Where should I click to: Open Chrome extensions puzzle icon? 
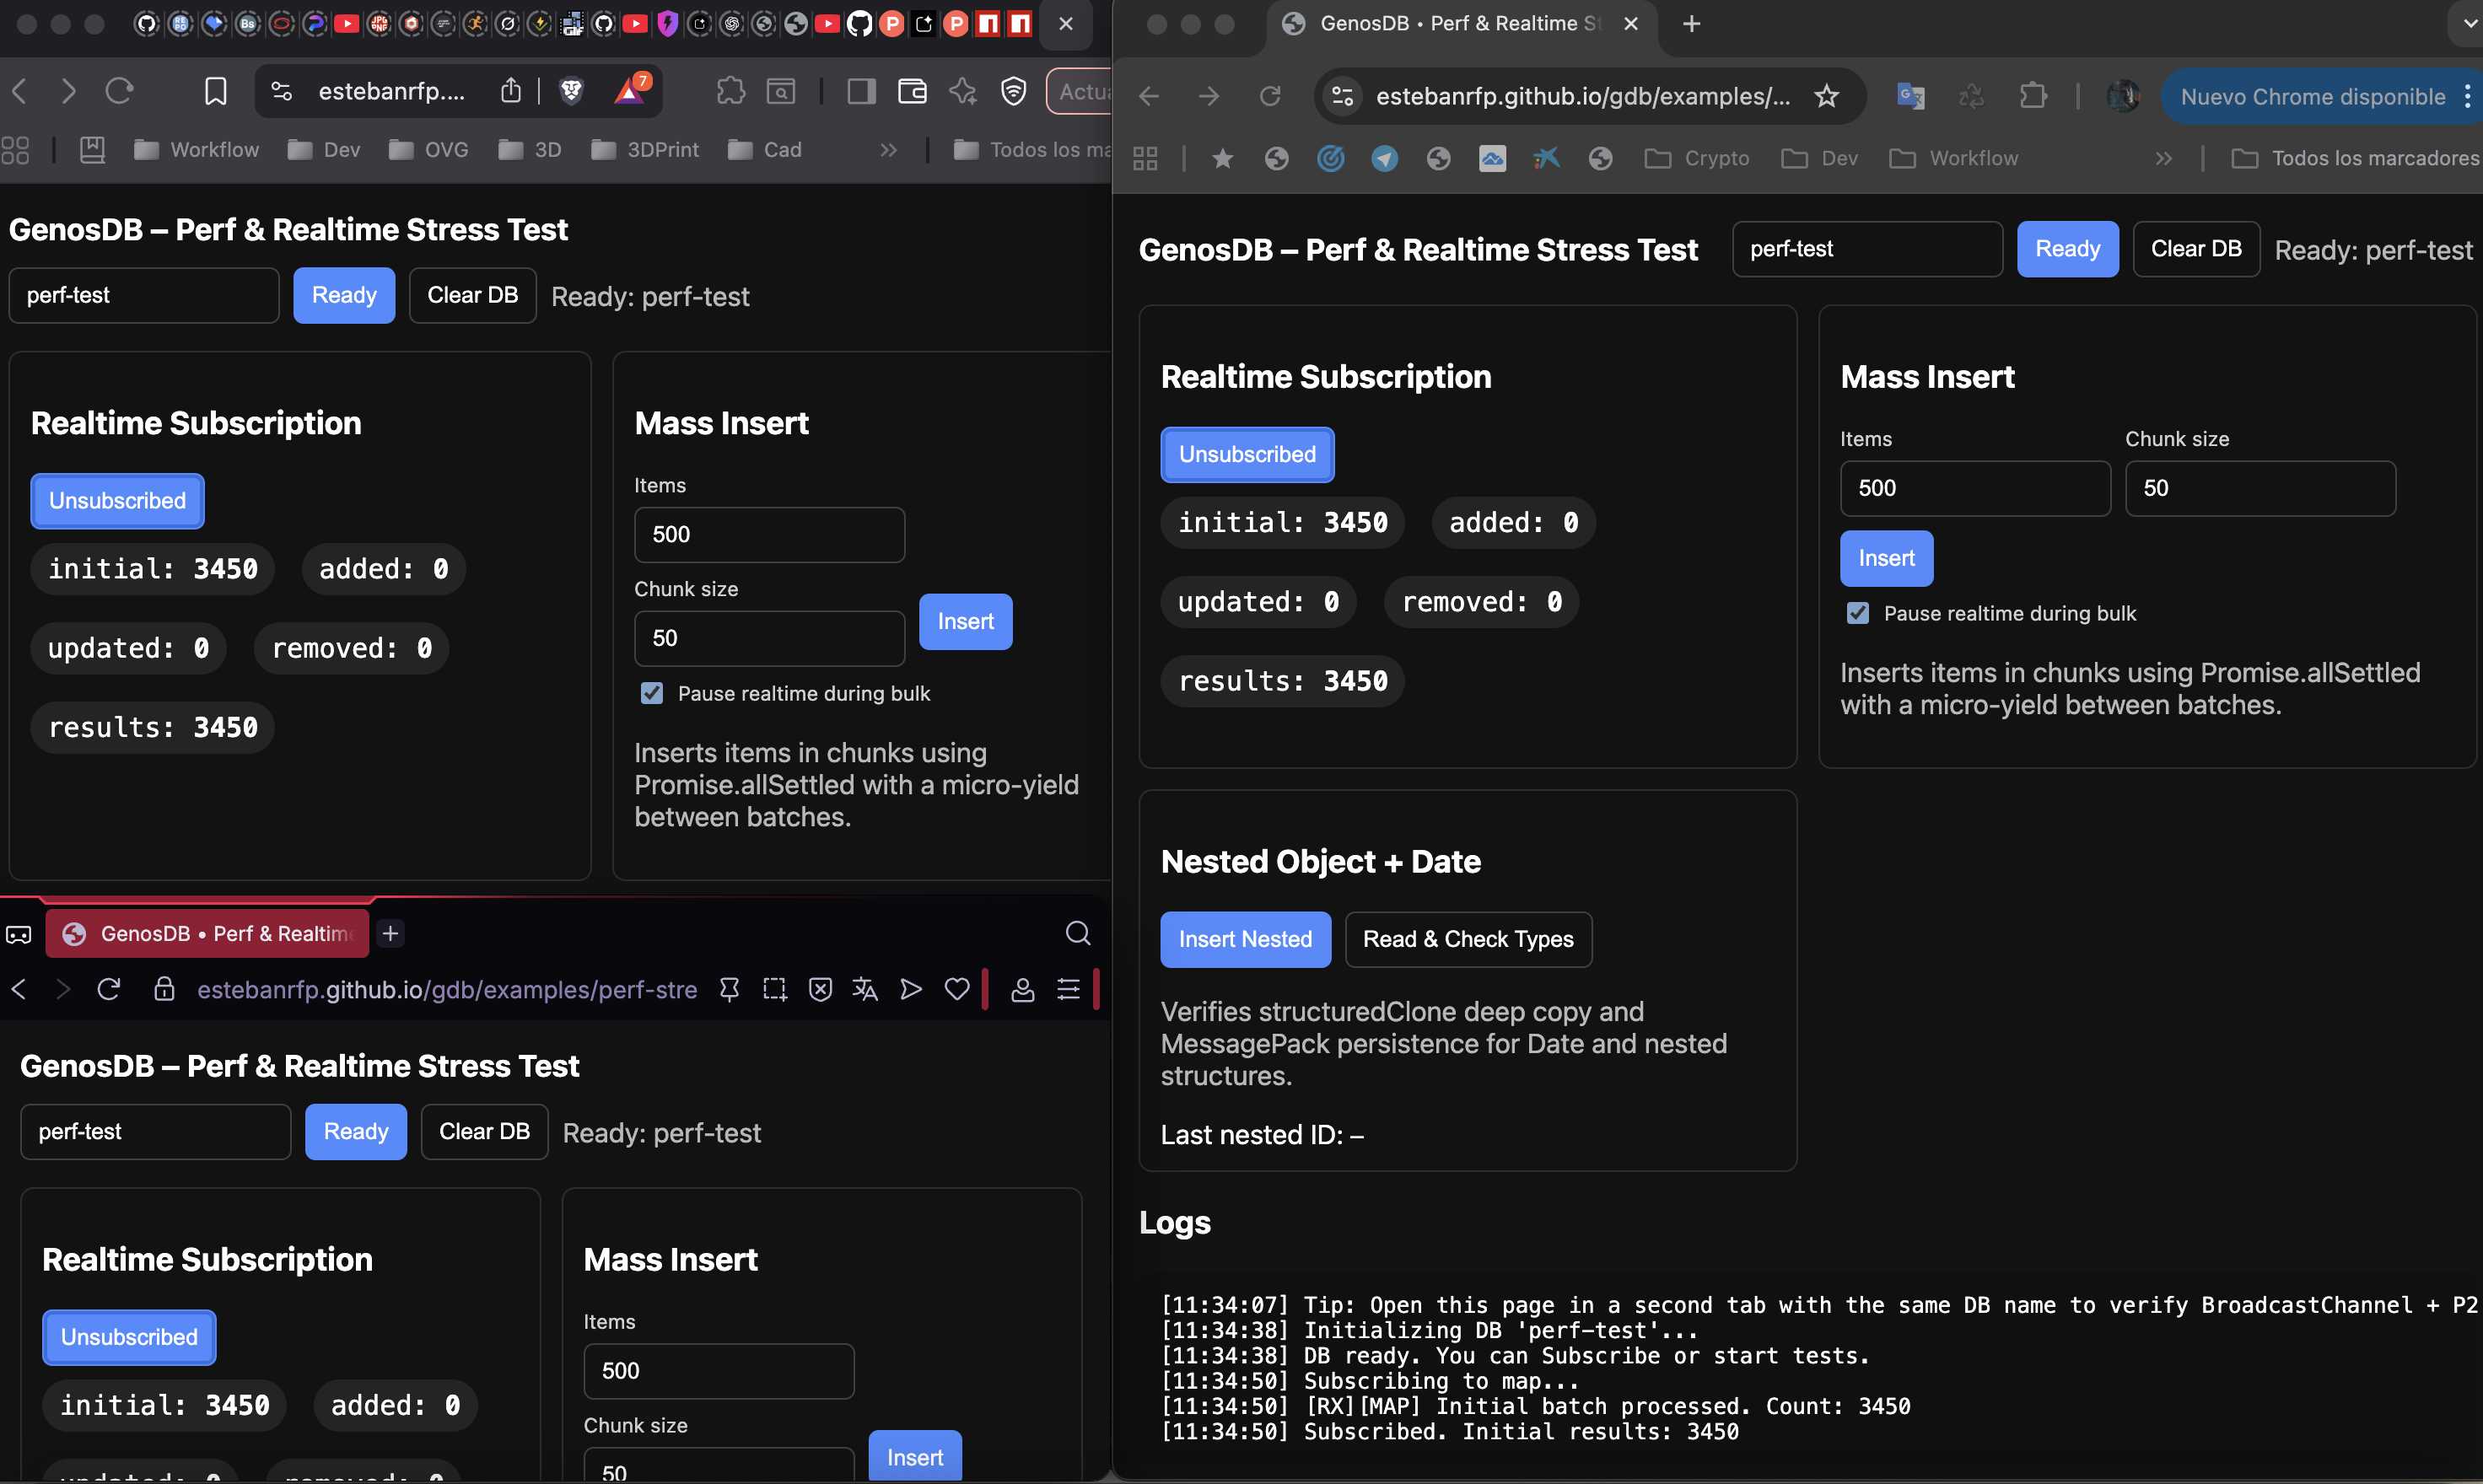2033,95
